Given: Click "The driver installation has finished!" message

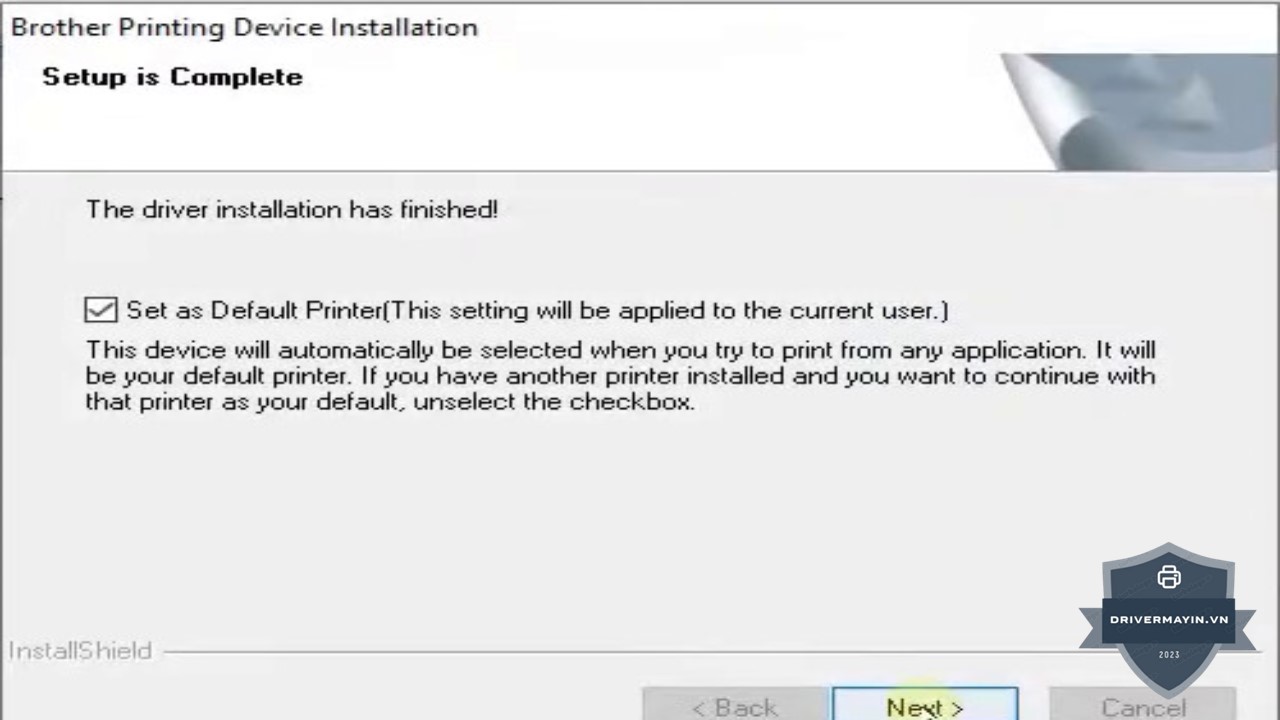Looking at the screenshot, I should [x=291, y=209].
